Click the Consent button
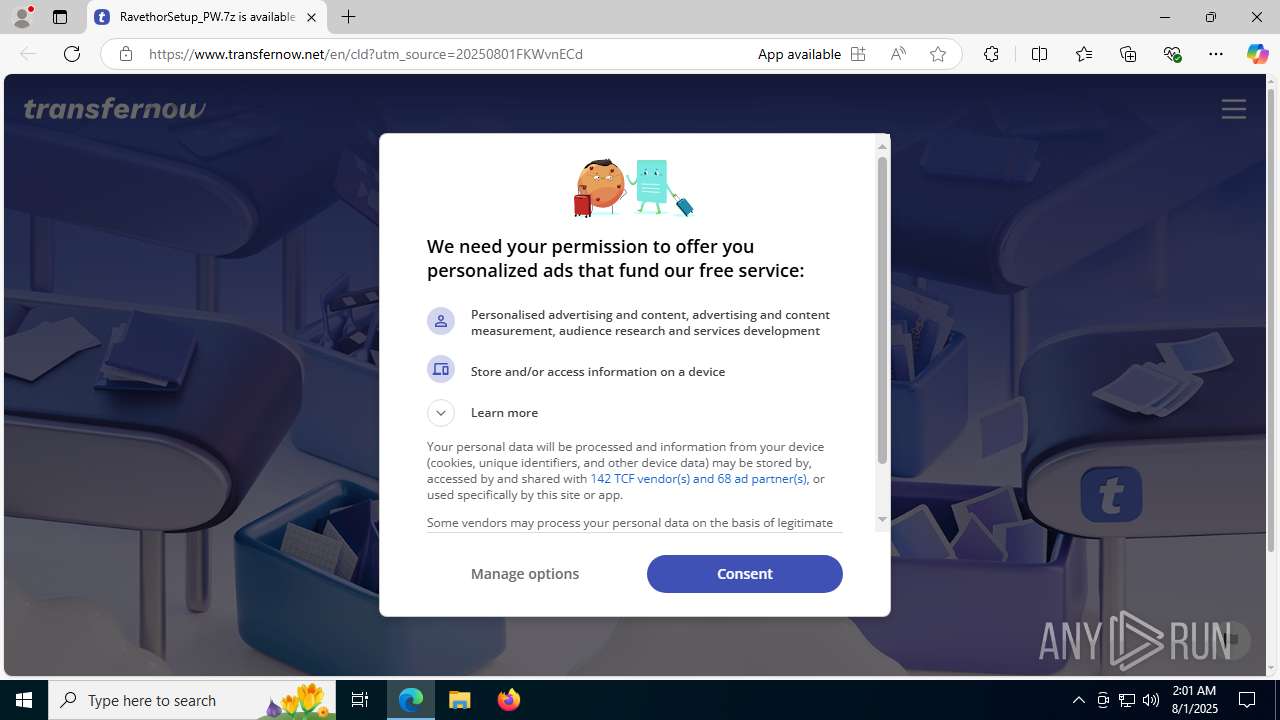Screen dimensions: 1280x720 (745, 574)
